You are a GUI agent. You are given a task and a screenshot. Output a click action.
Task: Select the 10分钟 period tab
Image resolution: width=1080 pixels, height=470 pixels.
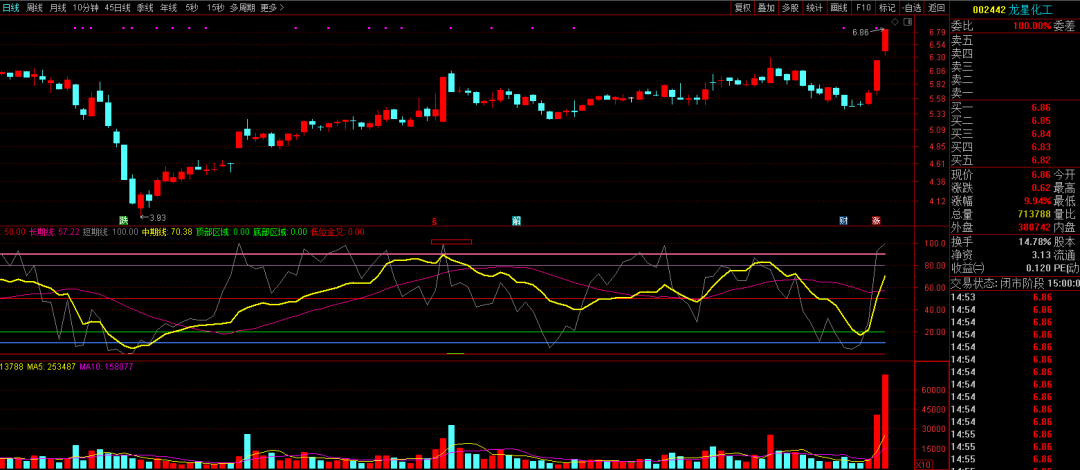[x=86, y=7]
